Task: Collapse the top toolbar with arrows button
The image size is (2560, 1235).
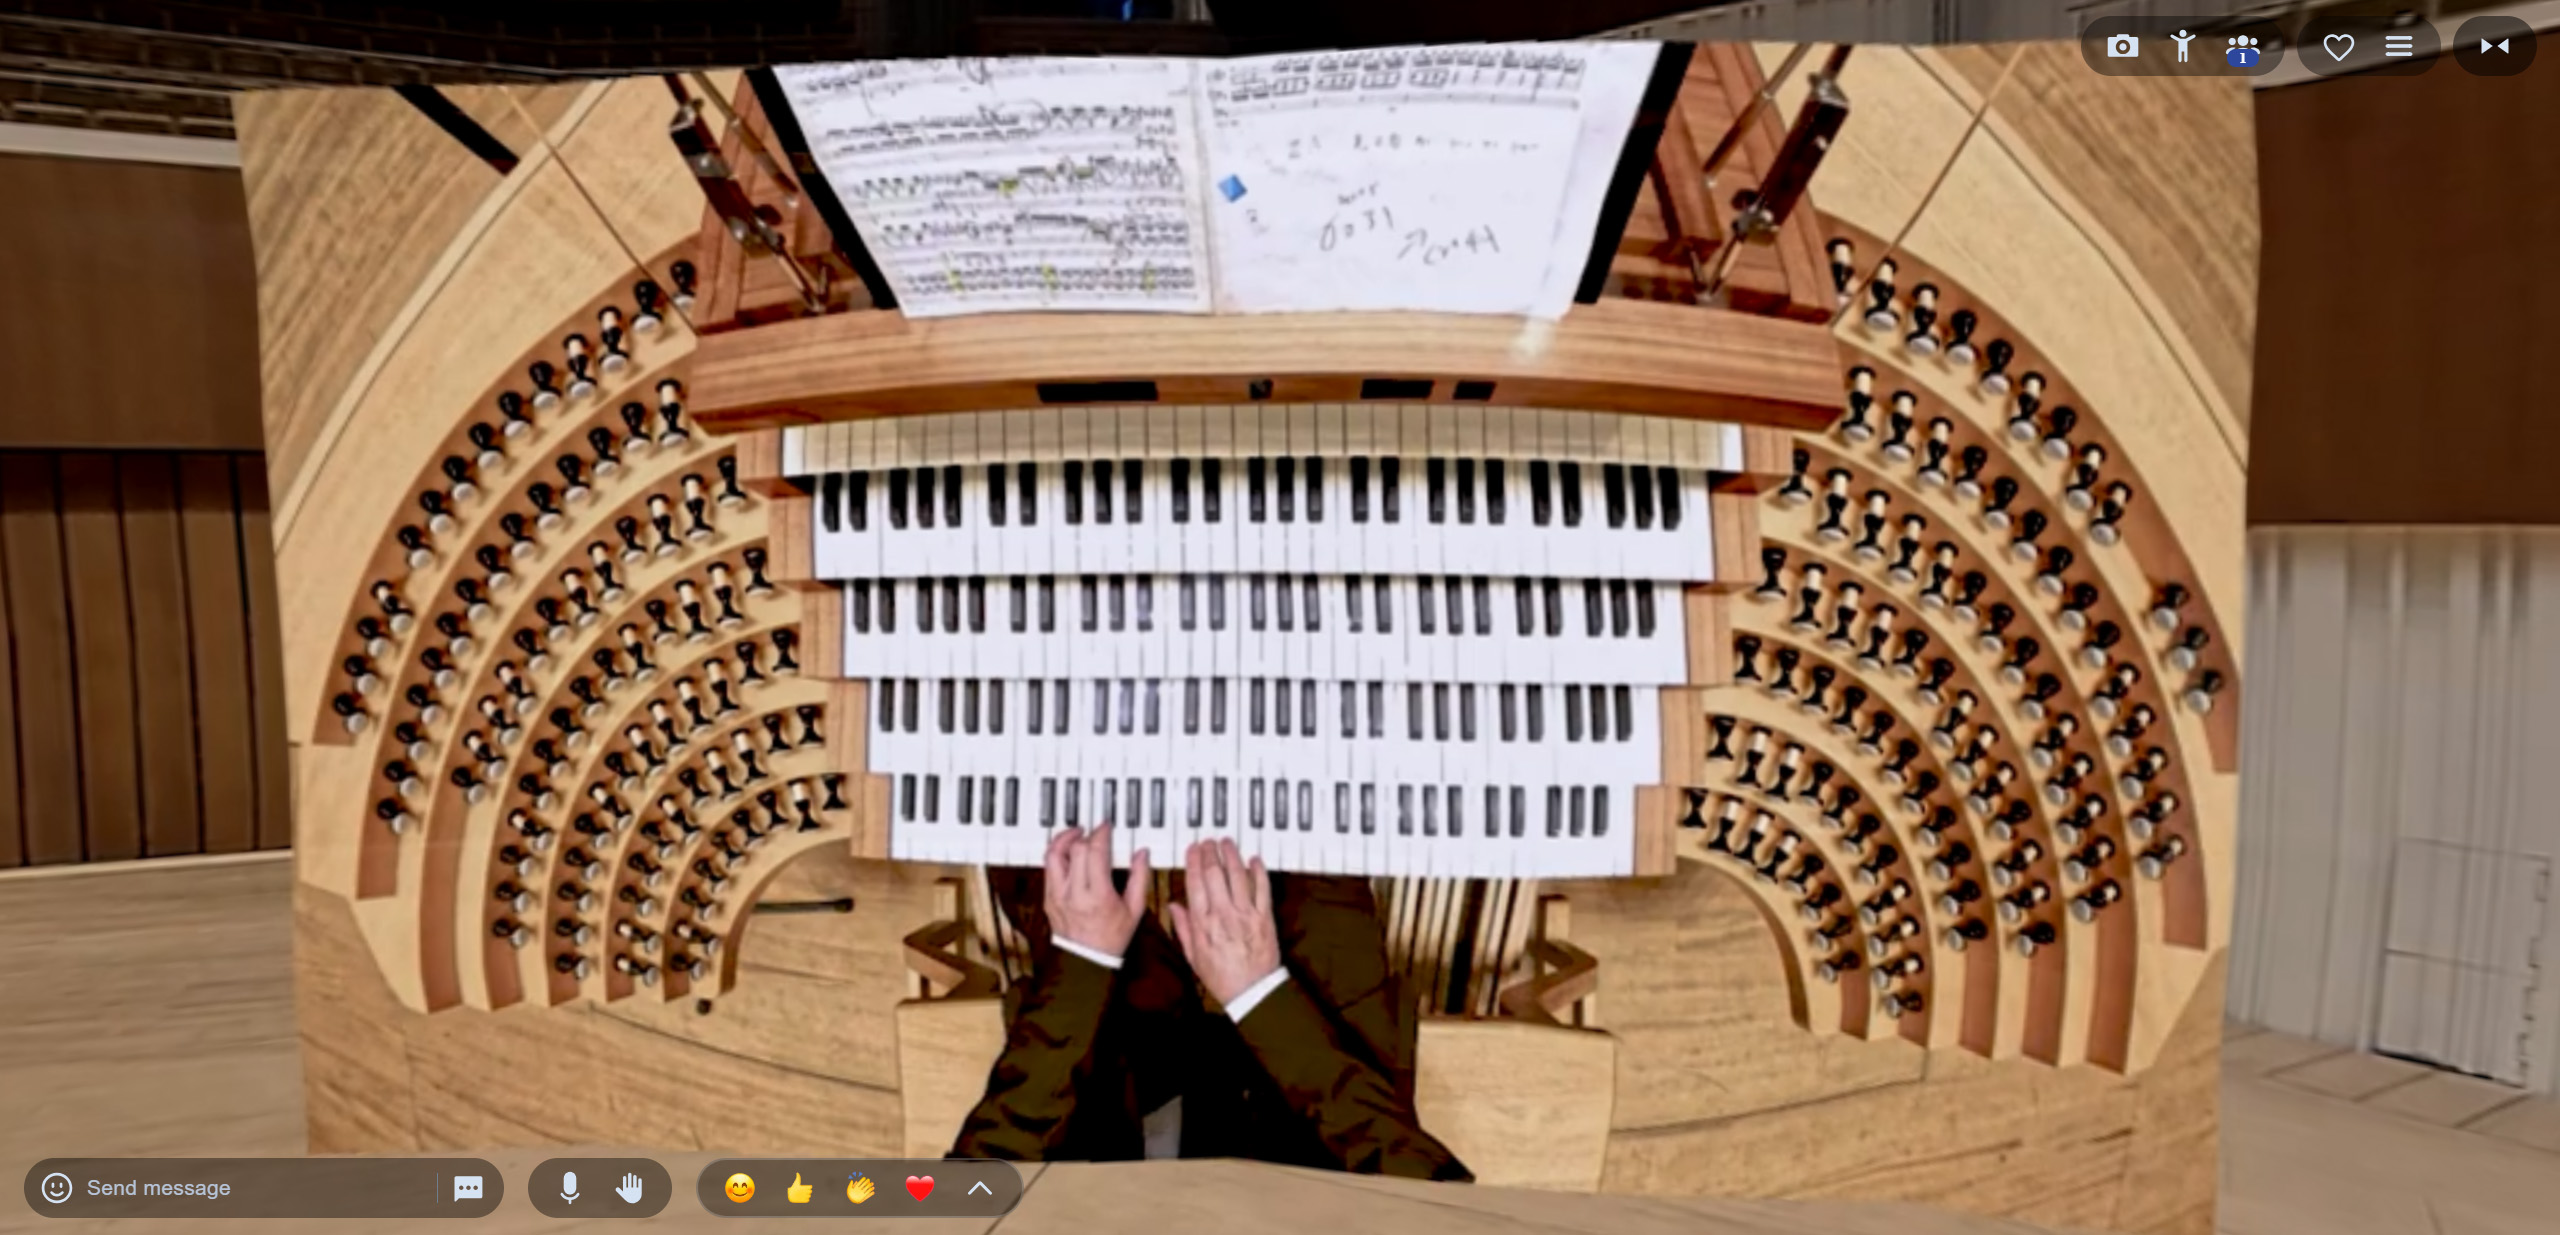Action: pyautogui.click(x=2494, y=46)
